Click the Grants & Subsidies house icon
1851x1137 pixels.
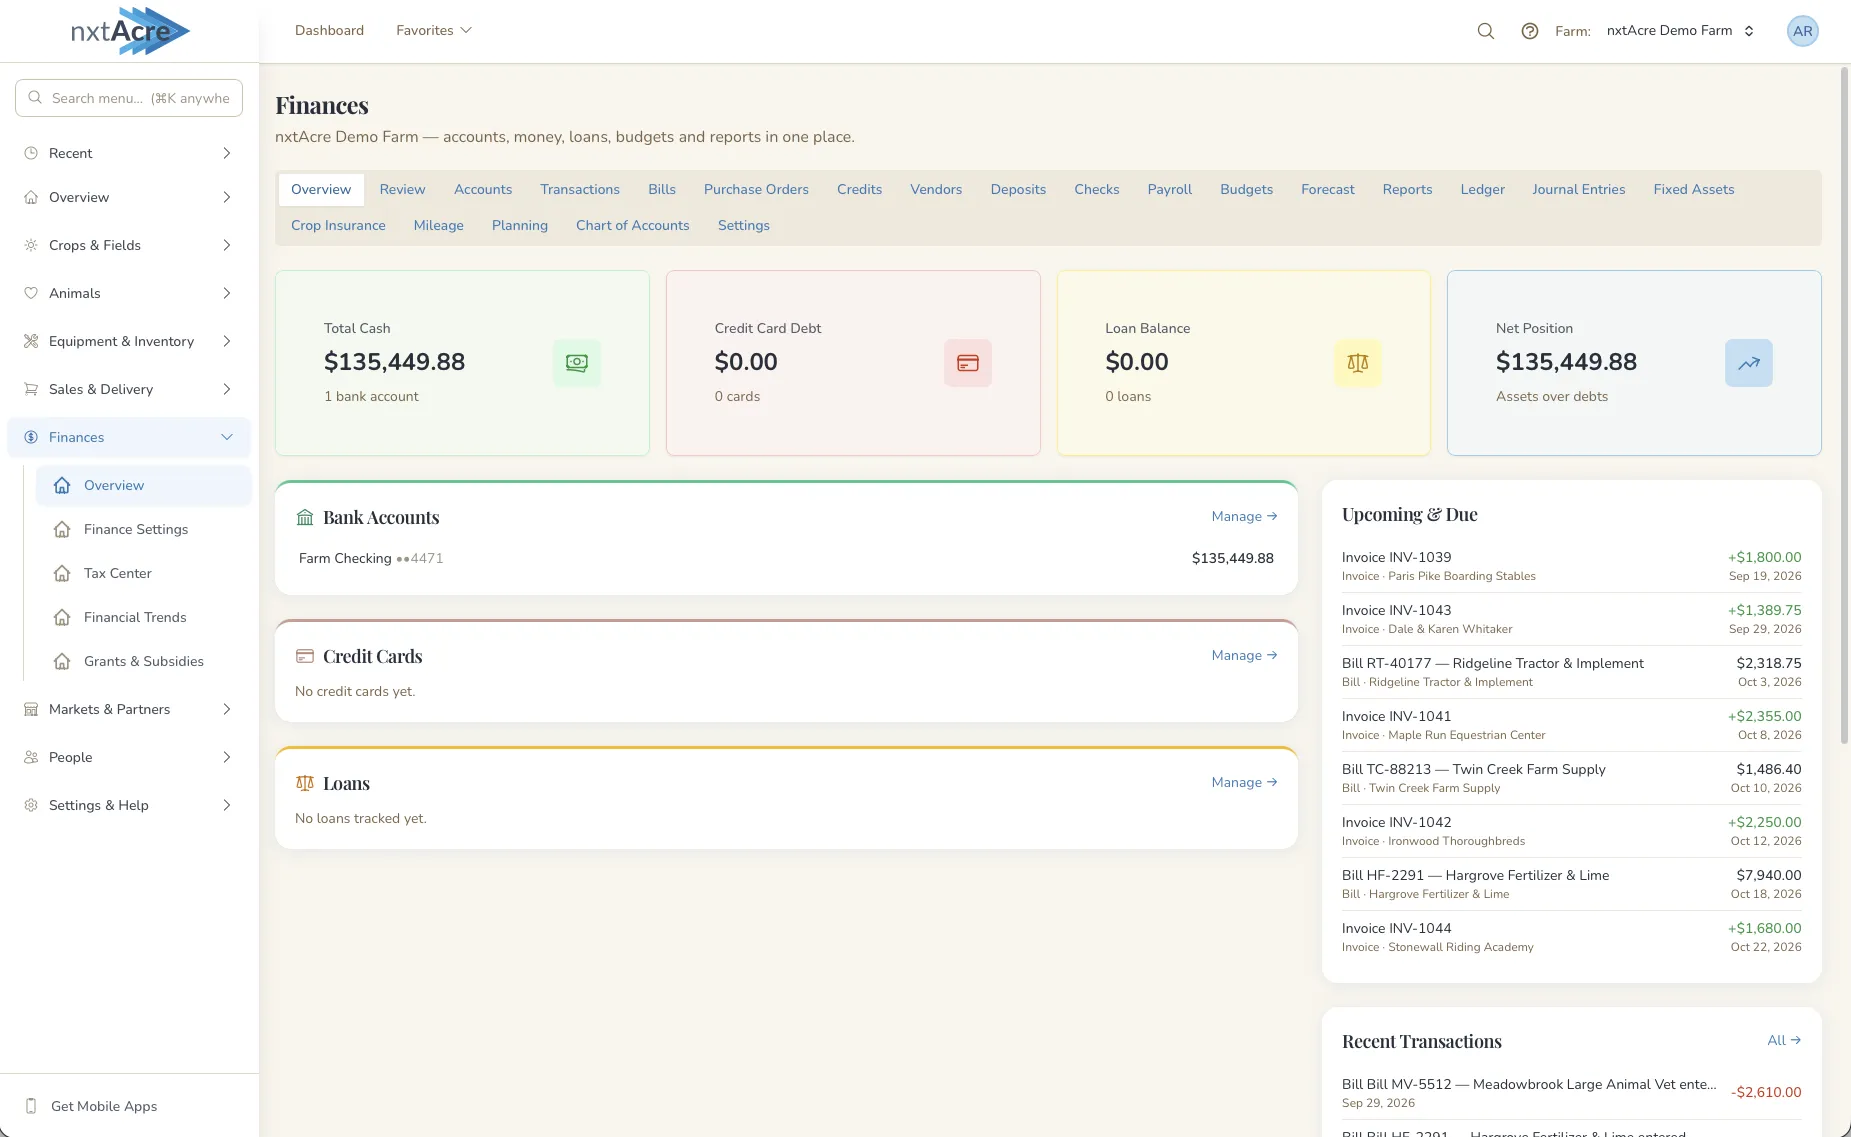point(62,661)
